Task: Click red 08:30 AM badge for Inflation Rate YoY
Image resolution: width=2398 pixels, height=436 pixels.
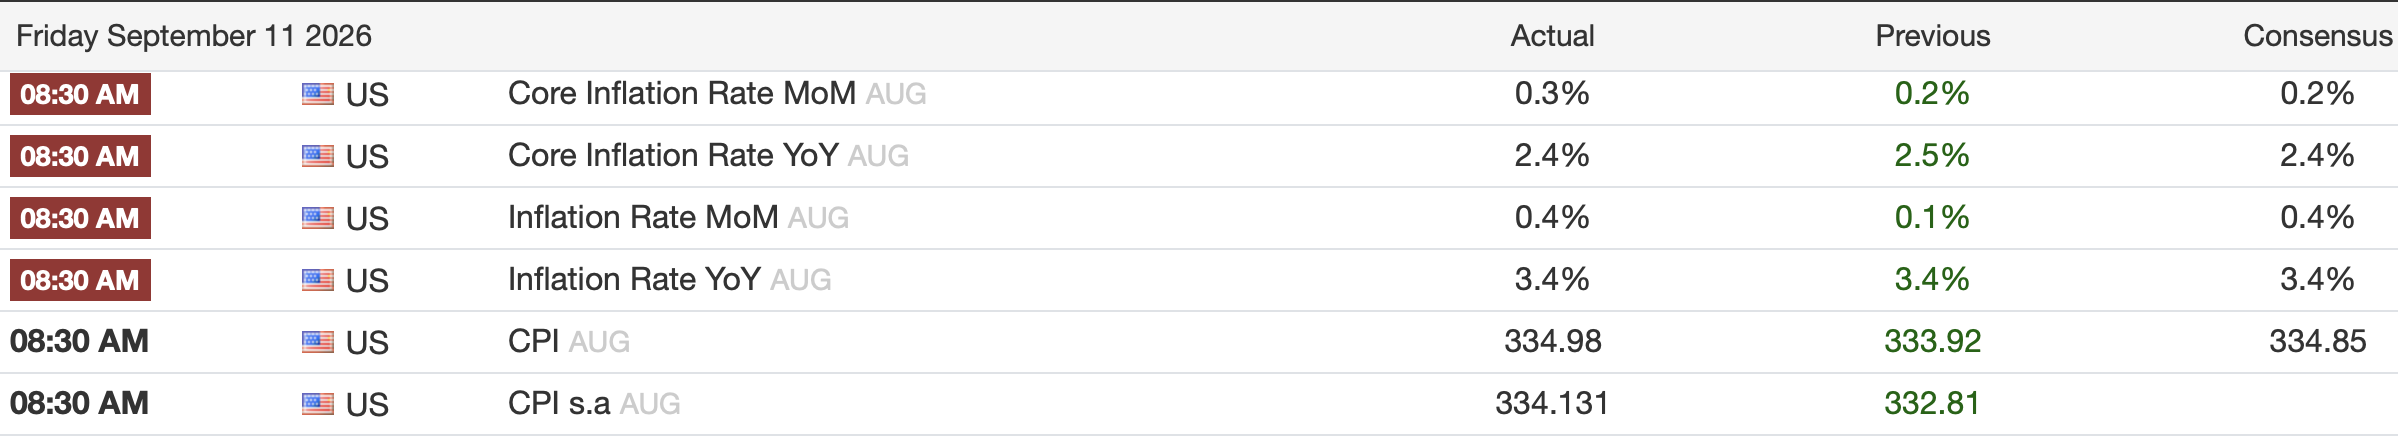Action: [80, 280]
